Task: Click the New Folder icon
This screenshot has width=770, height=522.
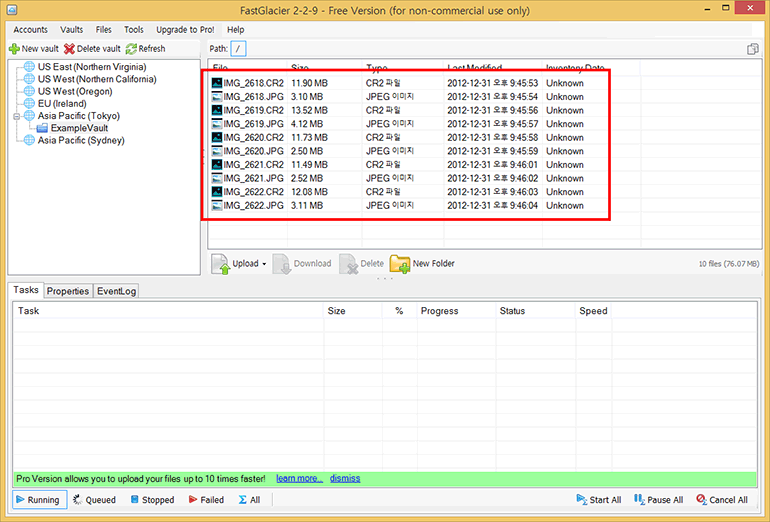Action: pyautogui.click(x=400, y=264)
